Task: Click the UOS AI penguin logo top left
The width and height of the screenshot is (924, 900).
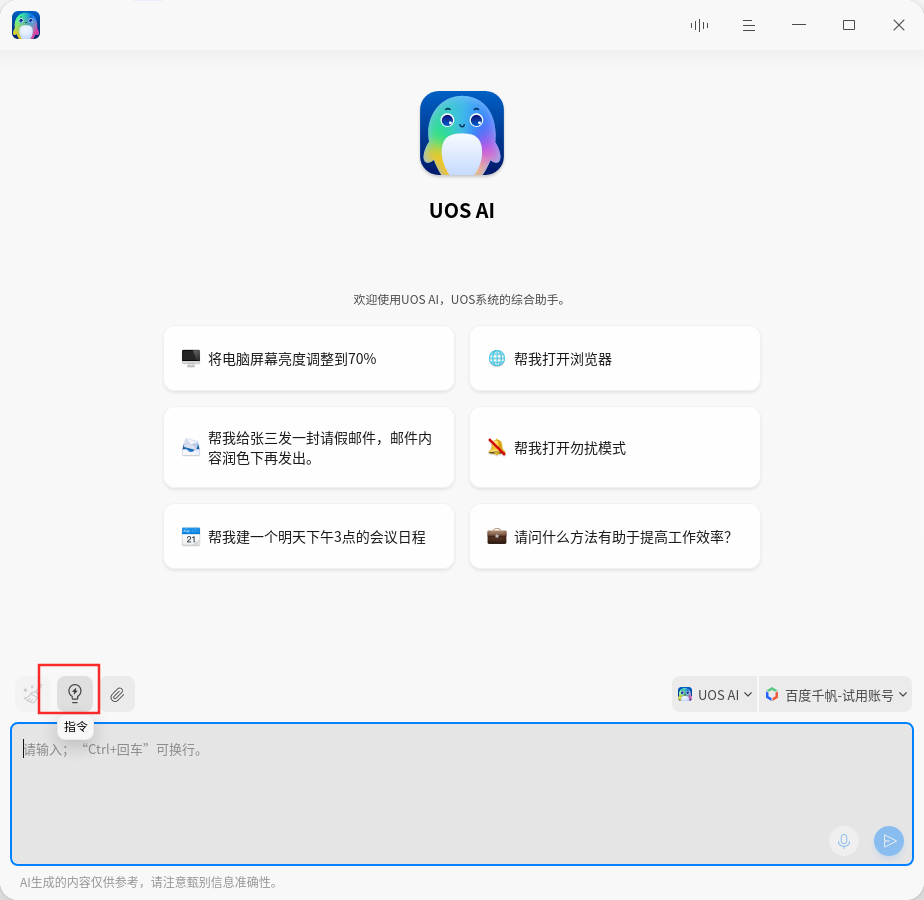Action: 26,25
